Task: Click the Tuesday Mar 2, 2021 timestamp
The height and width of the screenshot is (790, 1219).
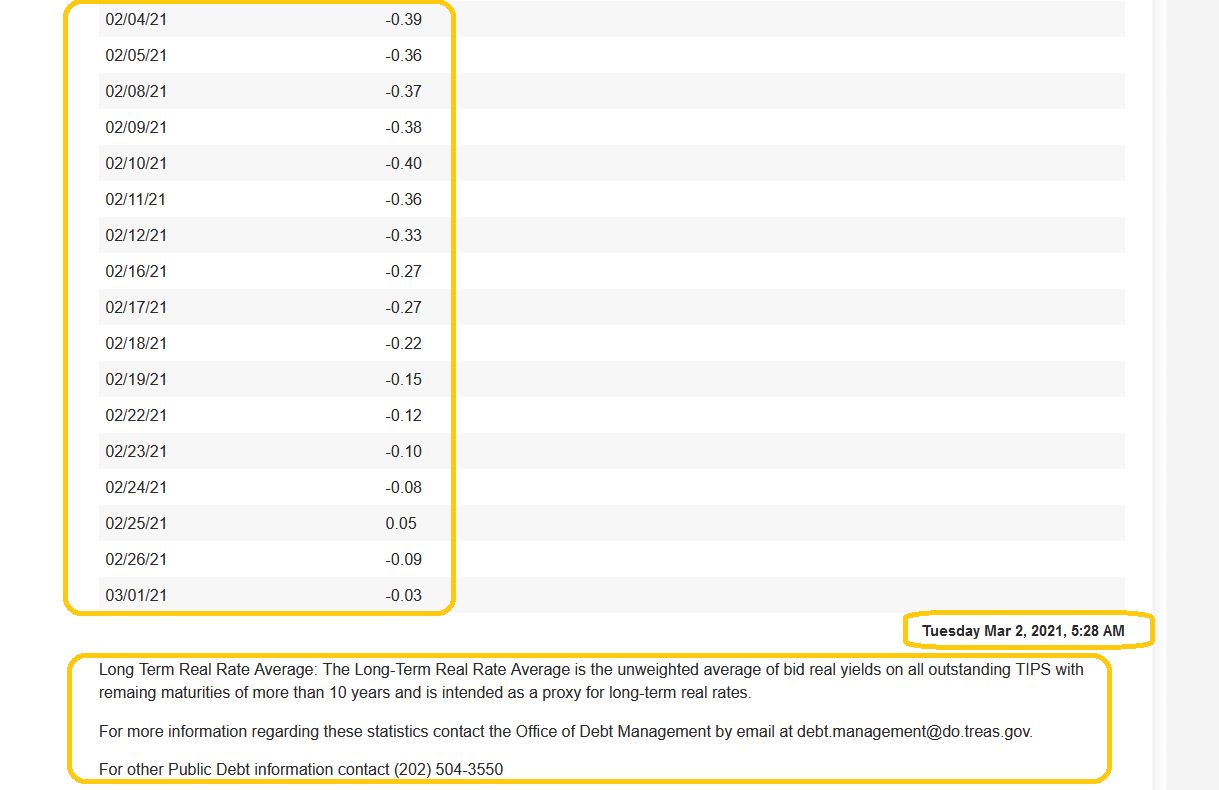Action: click(1023, 631)
